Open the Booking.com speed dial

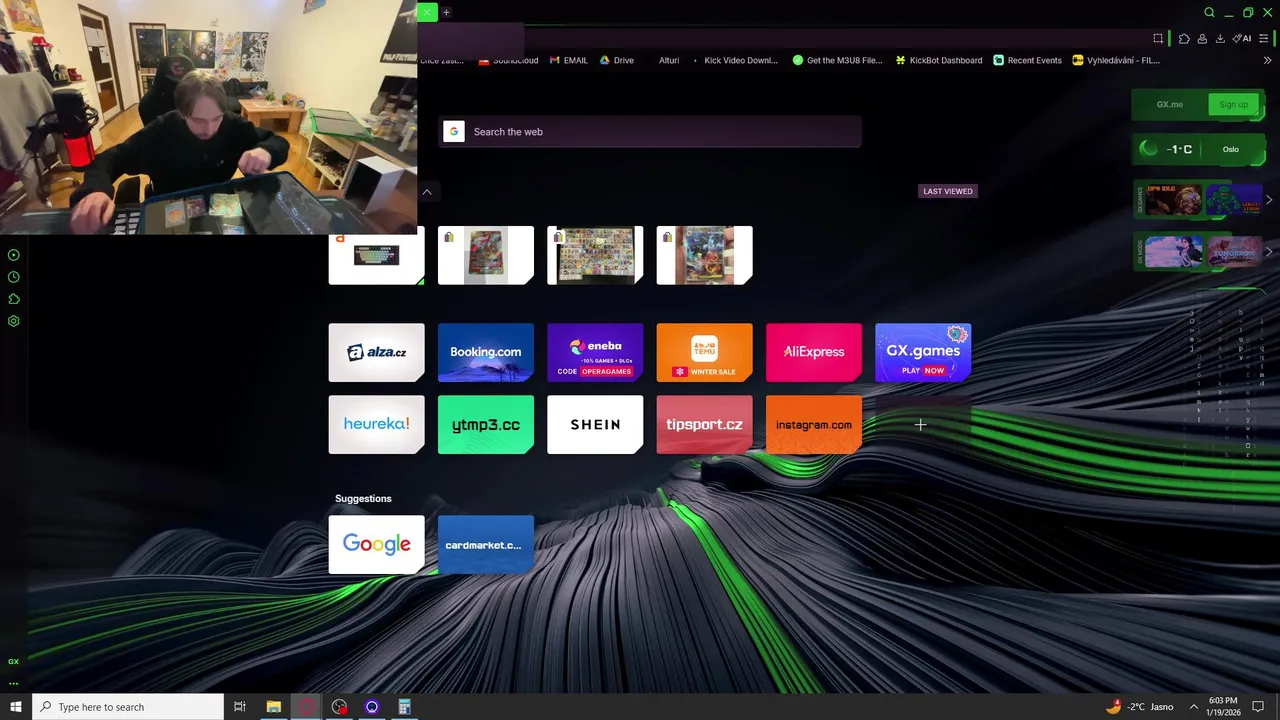pyautogui.click(x=485, y=352)
